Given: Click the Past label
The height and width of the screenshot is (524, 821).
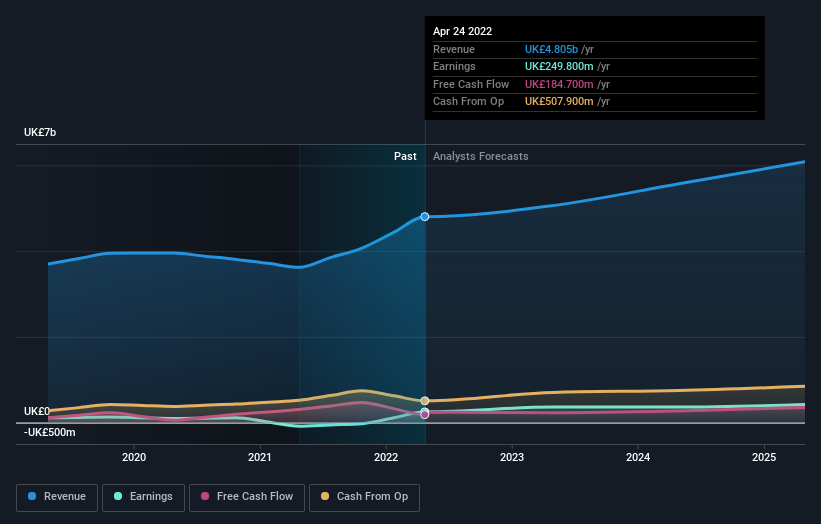Looking at the screenshot, I should click(405, 157).
